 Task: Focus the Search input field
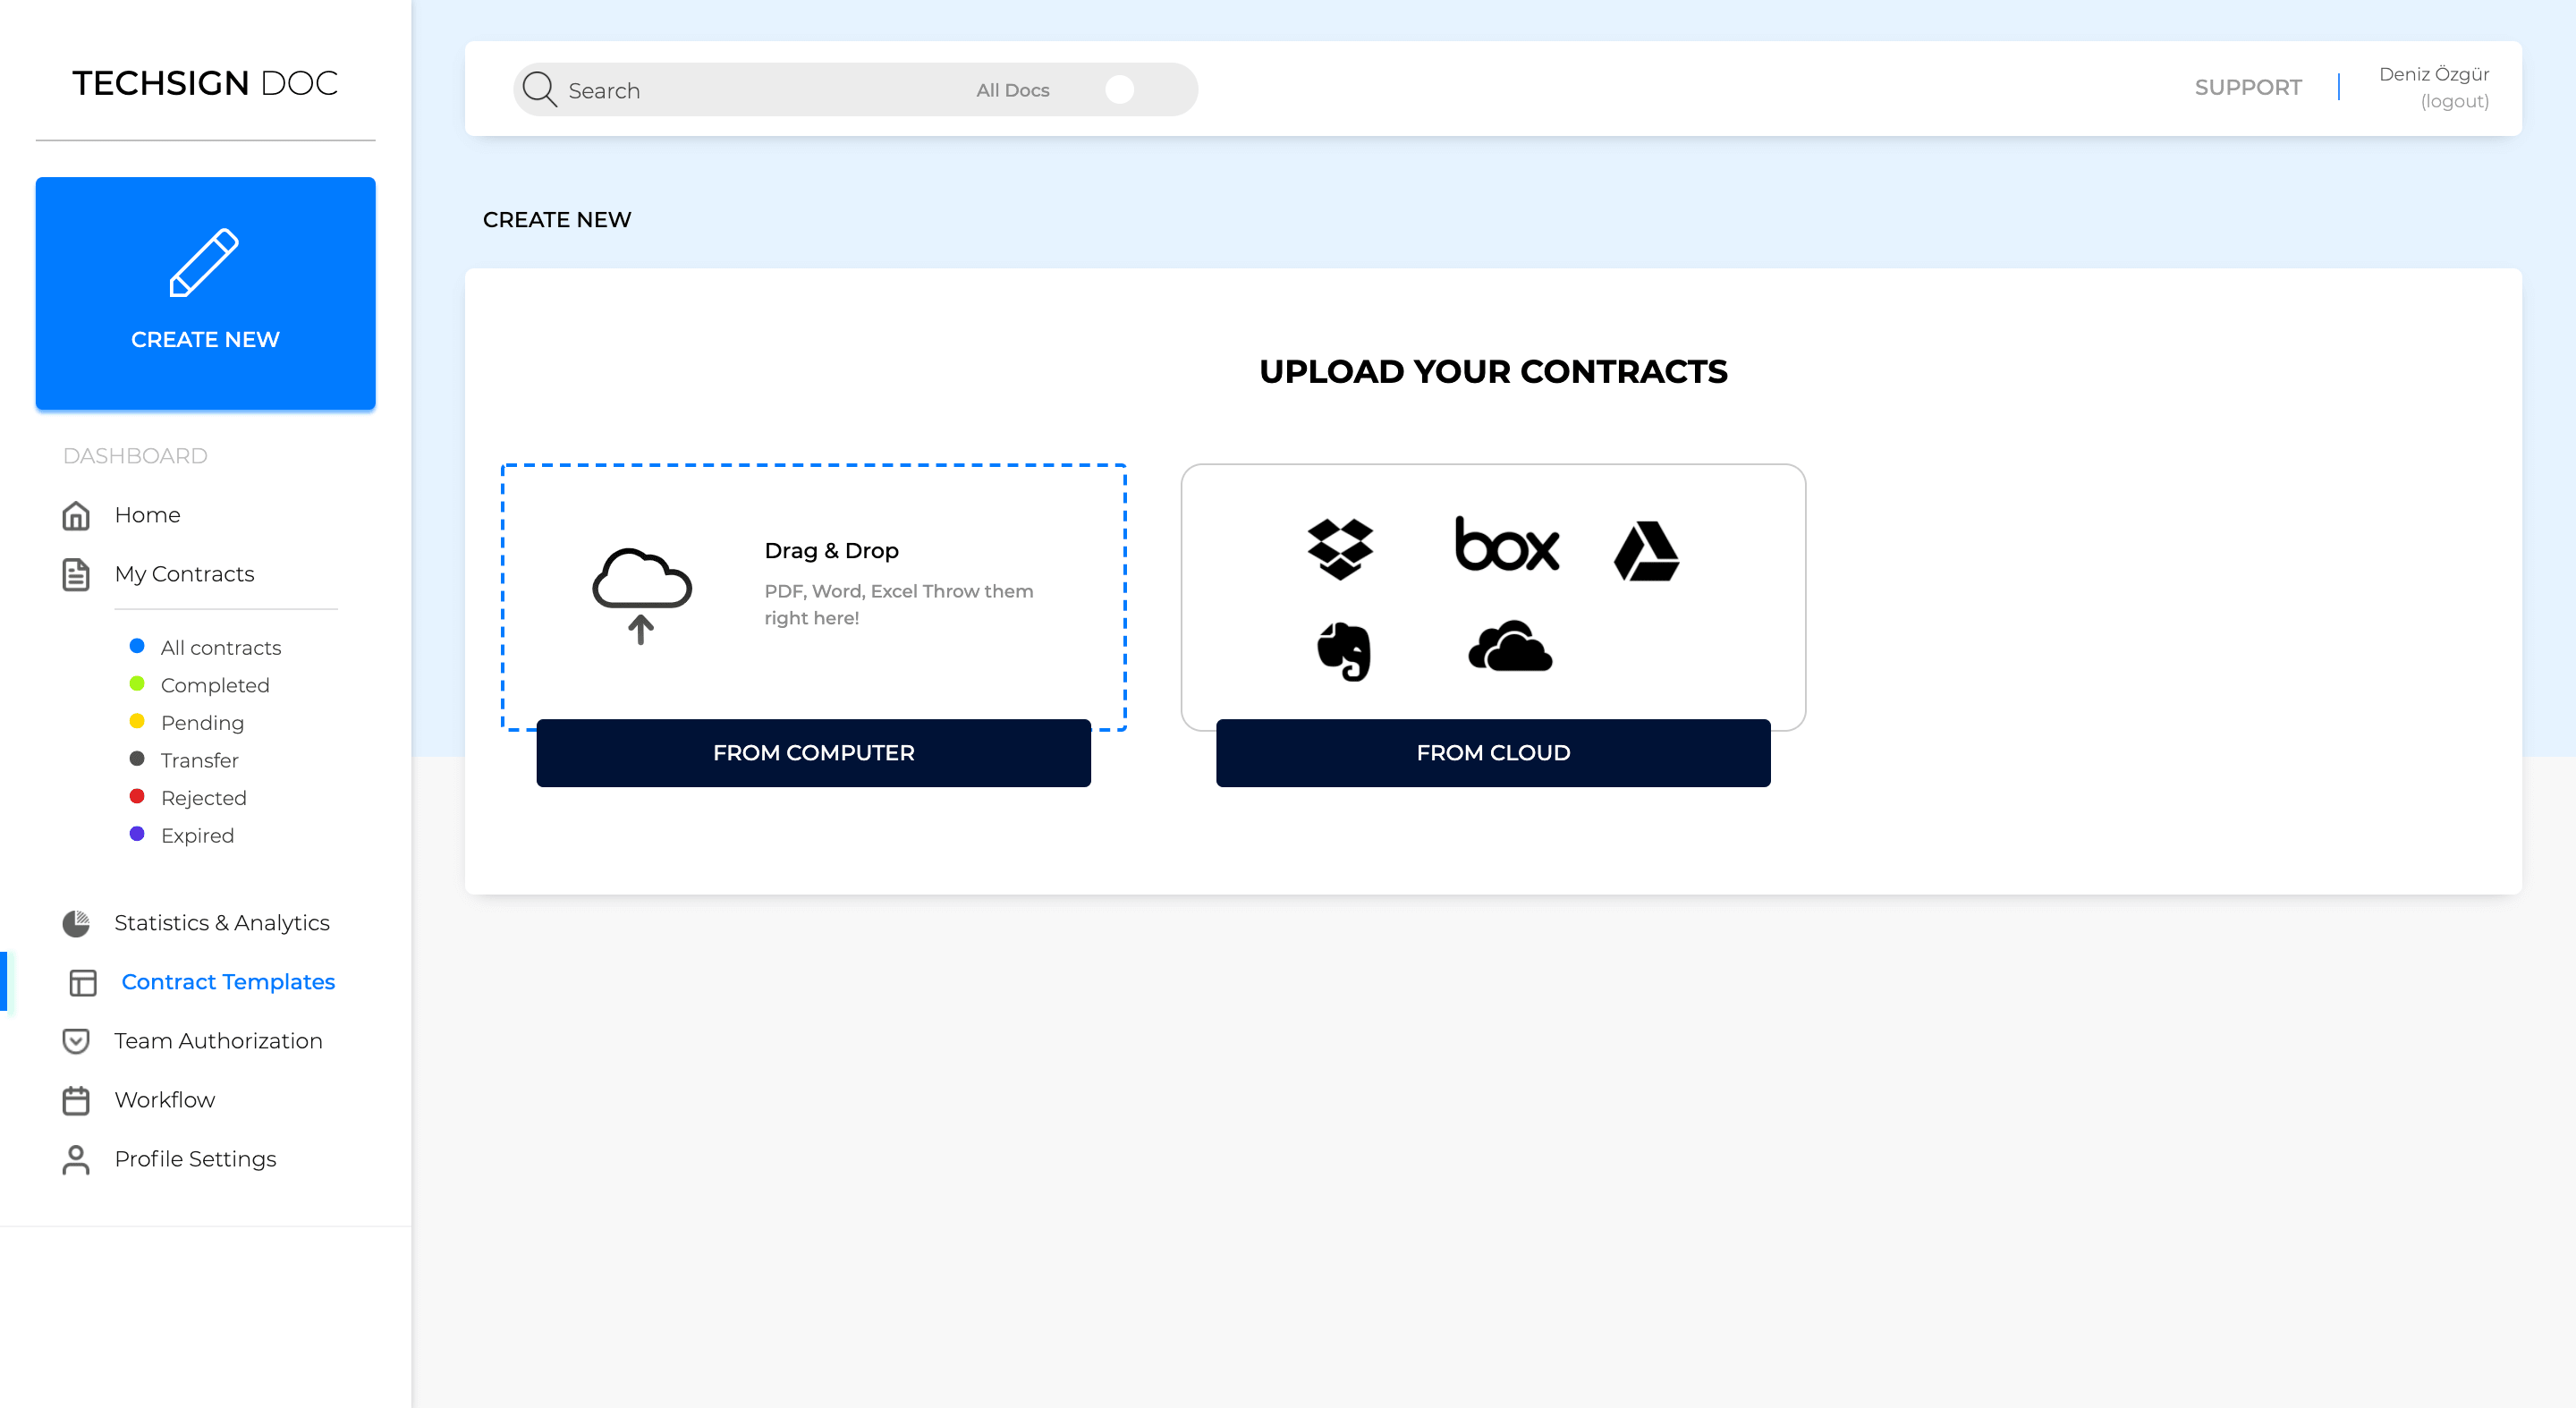(x=750, y=90)
